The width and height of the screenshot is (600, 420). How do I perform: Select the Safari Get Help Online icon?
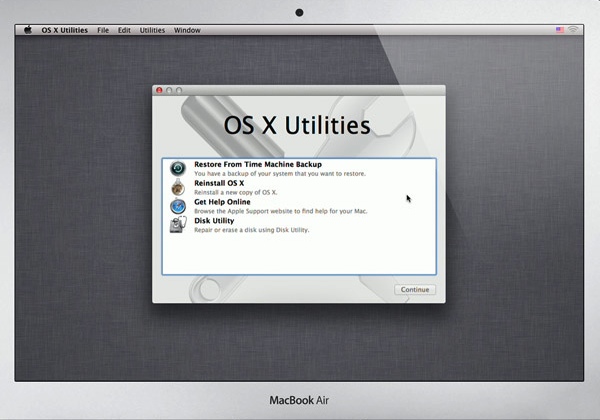coord(178,206)
